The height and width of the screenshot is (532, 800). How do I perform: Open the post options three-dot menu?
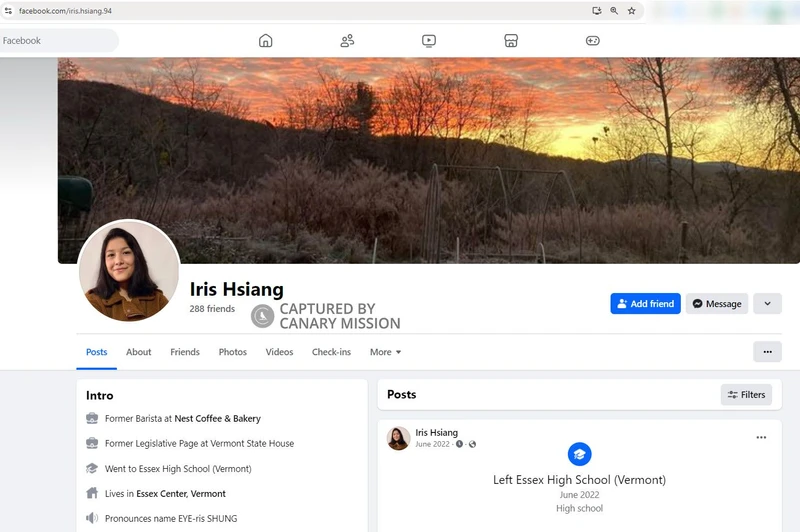(x=761, y=438)
